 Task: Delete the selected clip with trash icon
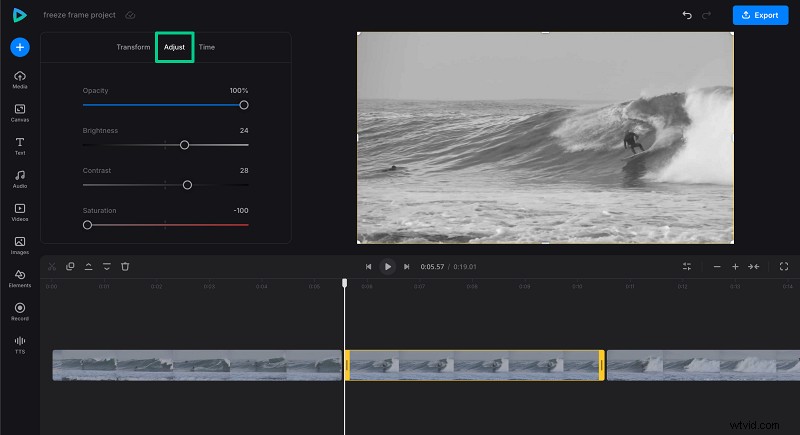pos(125,266)
